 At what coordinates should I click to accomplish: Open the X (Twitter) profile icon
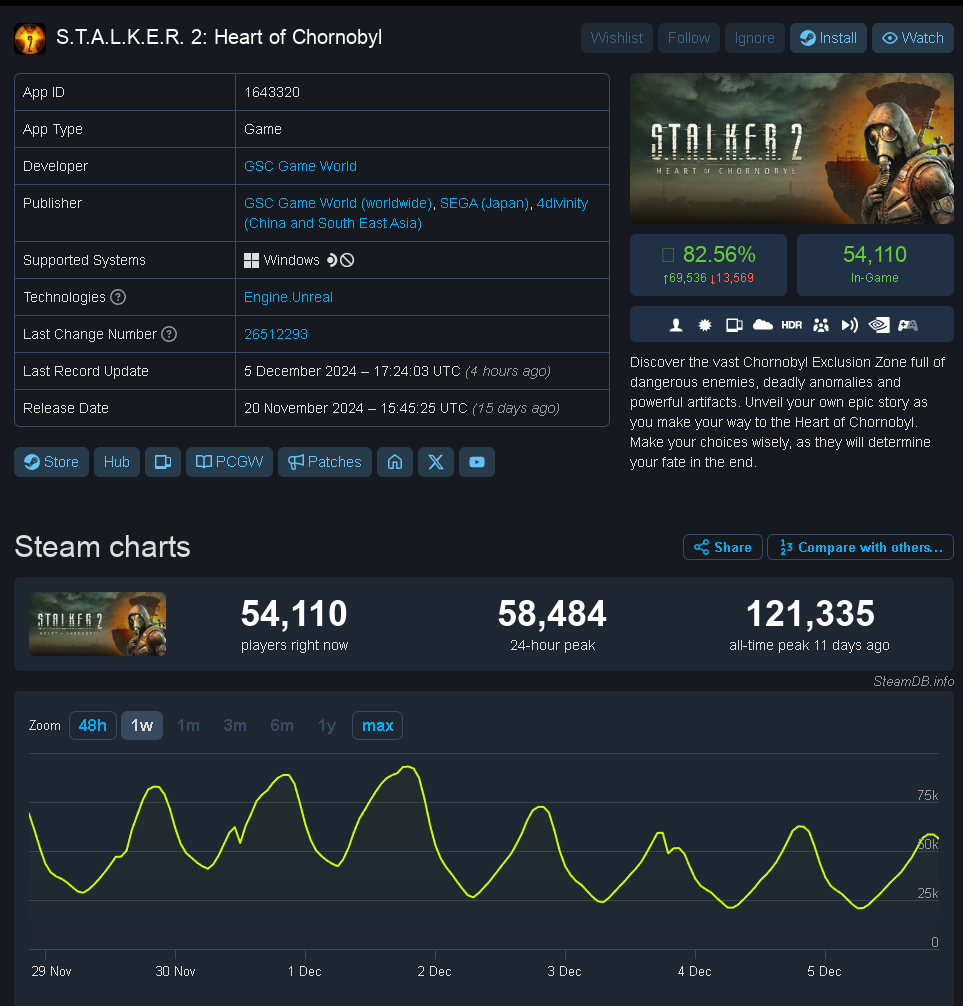[436, 462]
